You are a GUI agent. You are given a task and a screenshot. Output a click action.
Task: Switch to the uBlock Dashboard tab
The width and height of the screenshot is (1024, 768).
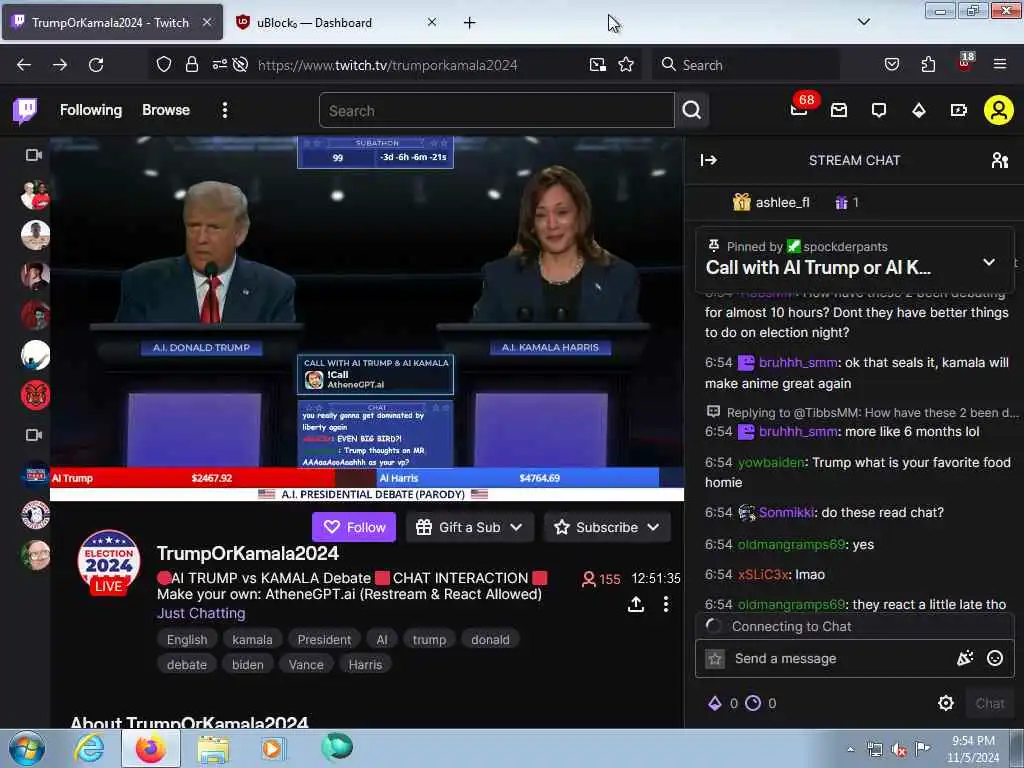pyautogui.click(x=313, y=22)
